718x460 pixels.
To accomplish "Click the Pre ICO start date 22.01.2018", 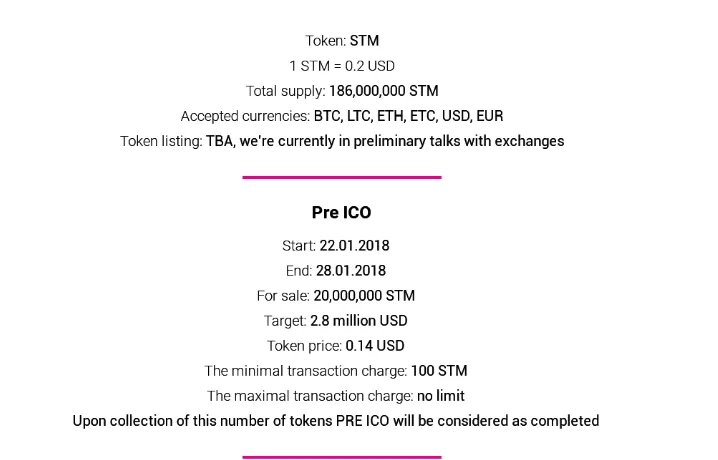I will [354, 246].
